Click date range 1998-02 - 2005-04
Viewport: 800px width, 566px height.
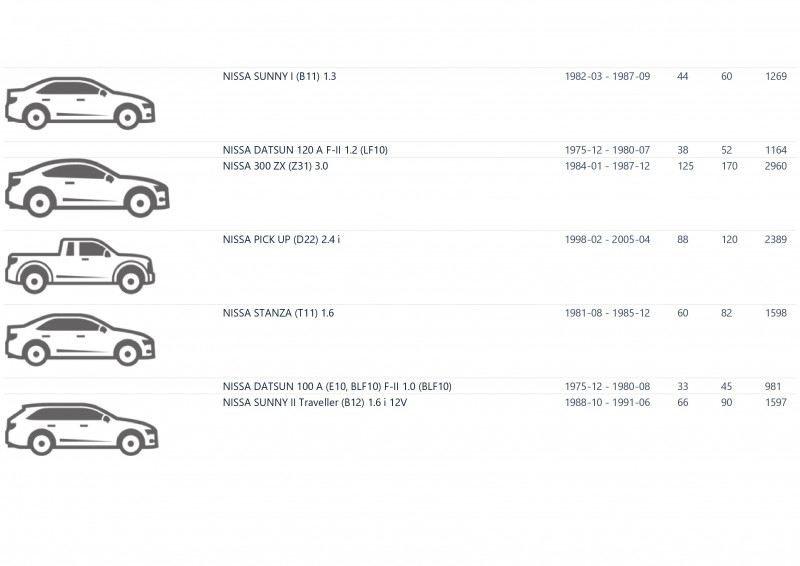(607, 240)
